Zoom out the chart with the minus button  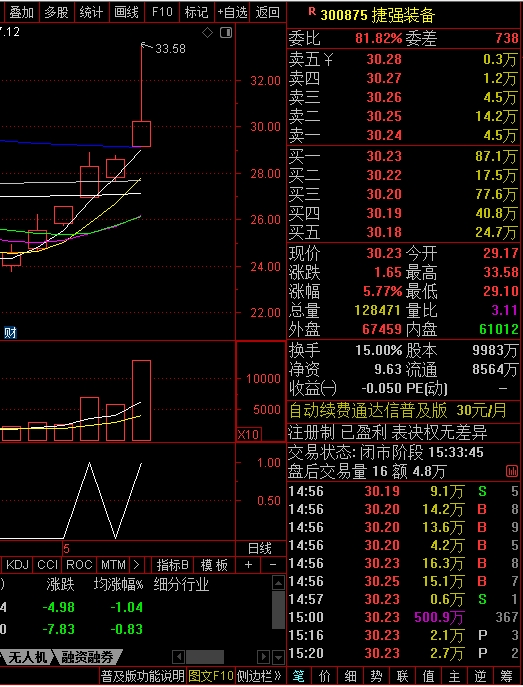coord(273,565)
